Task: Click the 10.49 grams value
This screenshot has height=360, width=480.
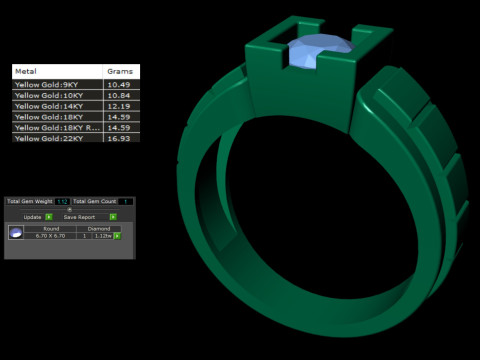Action: tap(119, 85)
